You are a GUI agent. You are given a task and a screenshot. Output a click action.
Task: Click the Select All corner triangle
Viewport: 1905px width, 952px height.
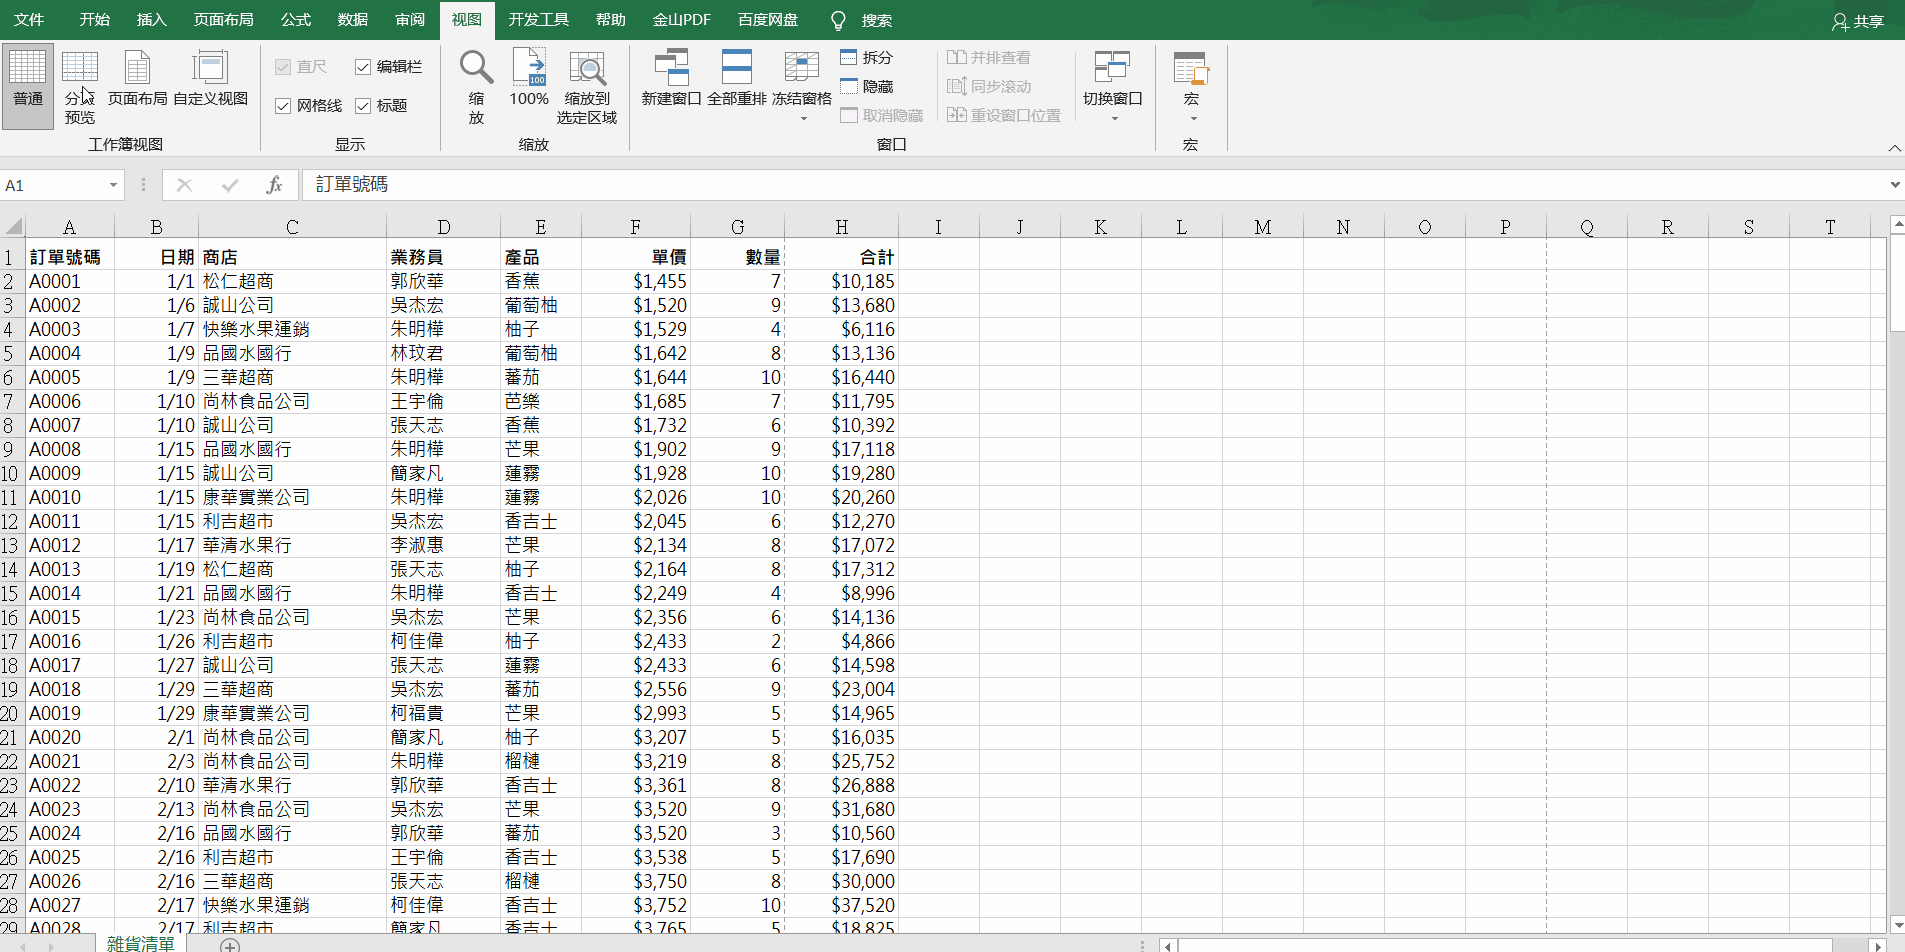point(13,227)
